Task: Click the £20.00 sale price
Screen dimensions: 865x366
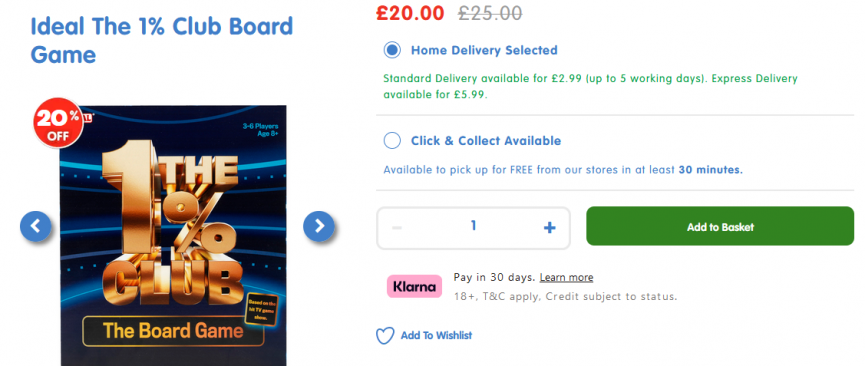Action: (x=410, y=13)
